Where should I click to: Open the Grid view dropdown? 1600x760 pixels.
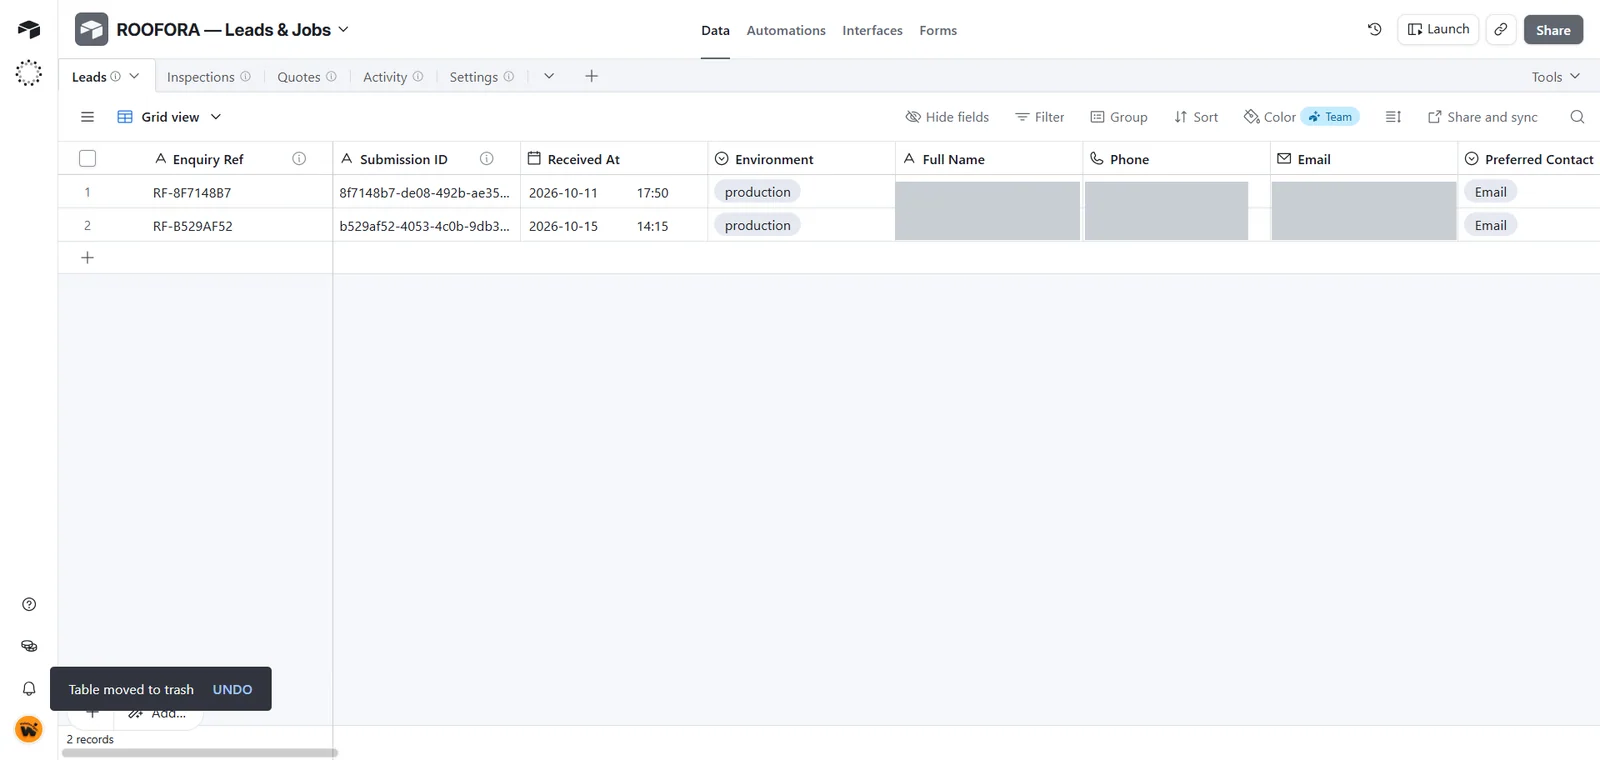169,117
